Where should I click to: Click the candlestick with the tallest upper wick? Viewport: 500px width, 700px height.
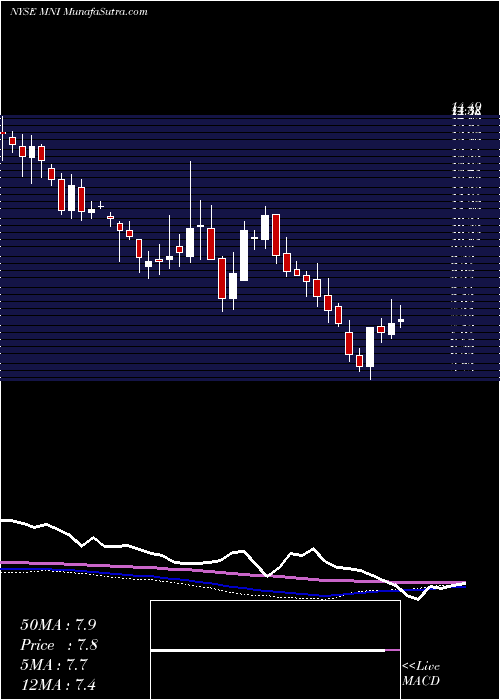click(x=190, y=212)
